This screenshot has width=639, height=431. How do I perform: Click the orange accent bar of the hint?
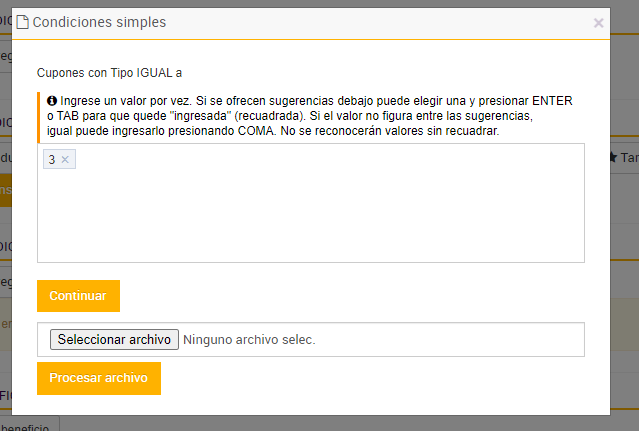pos(38,116)
